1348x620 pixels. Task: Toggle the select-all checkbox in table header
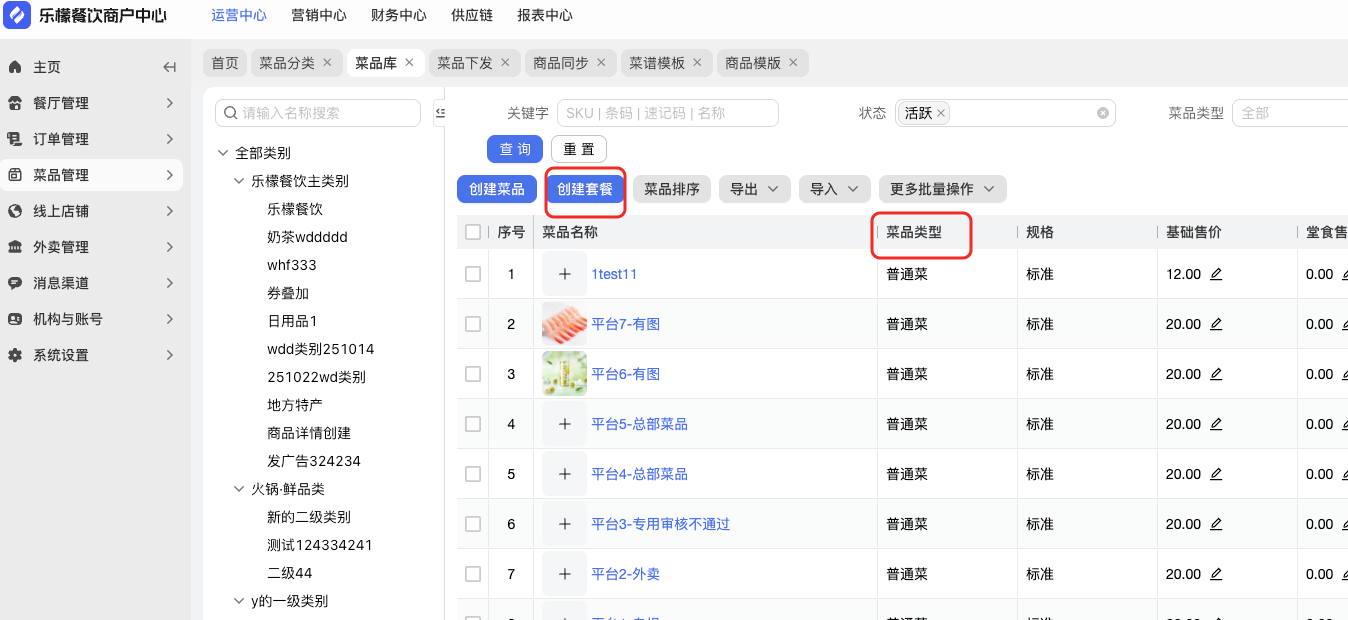pyautogui.click(x=473, y=232)
